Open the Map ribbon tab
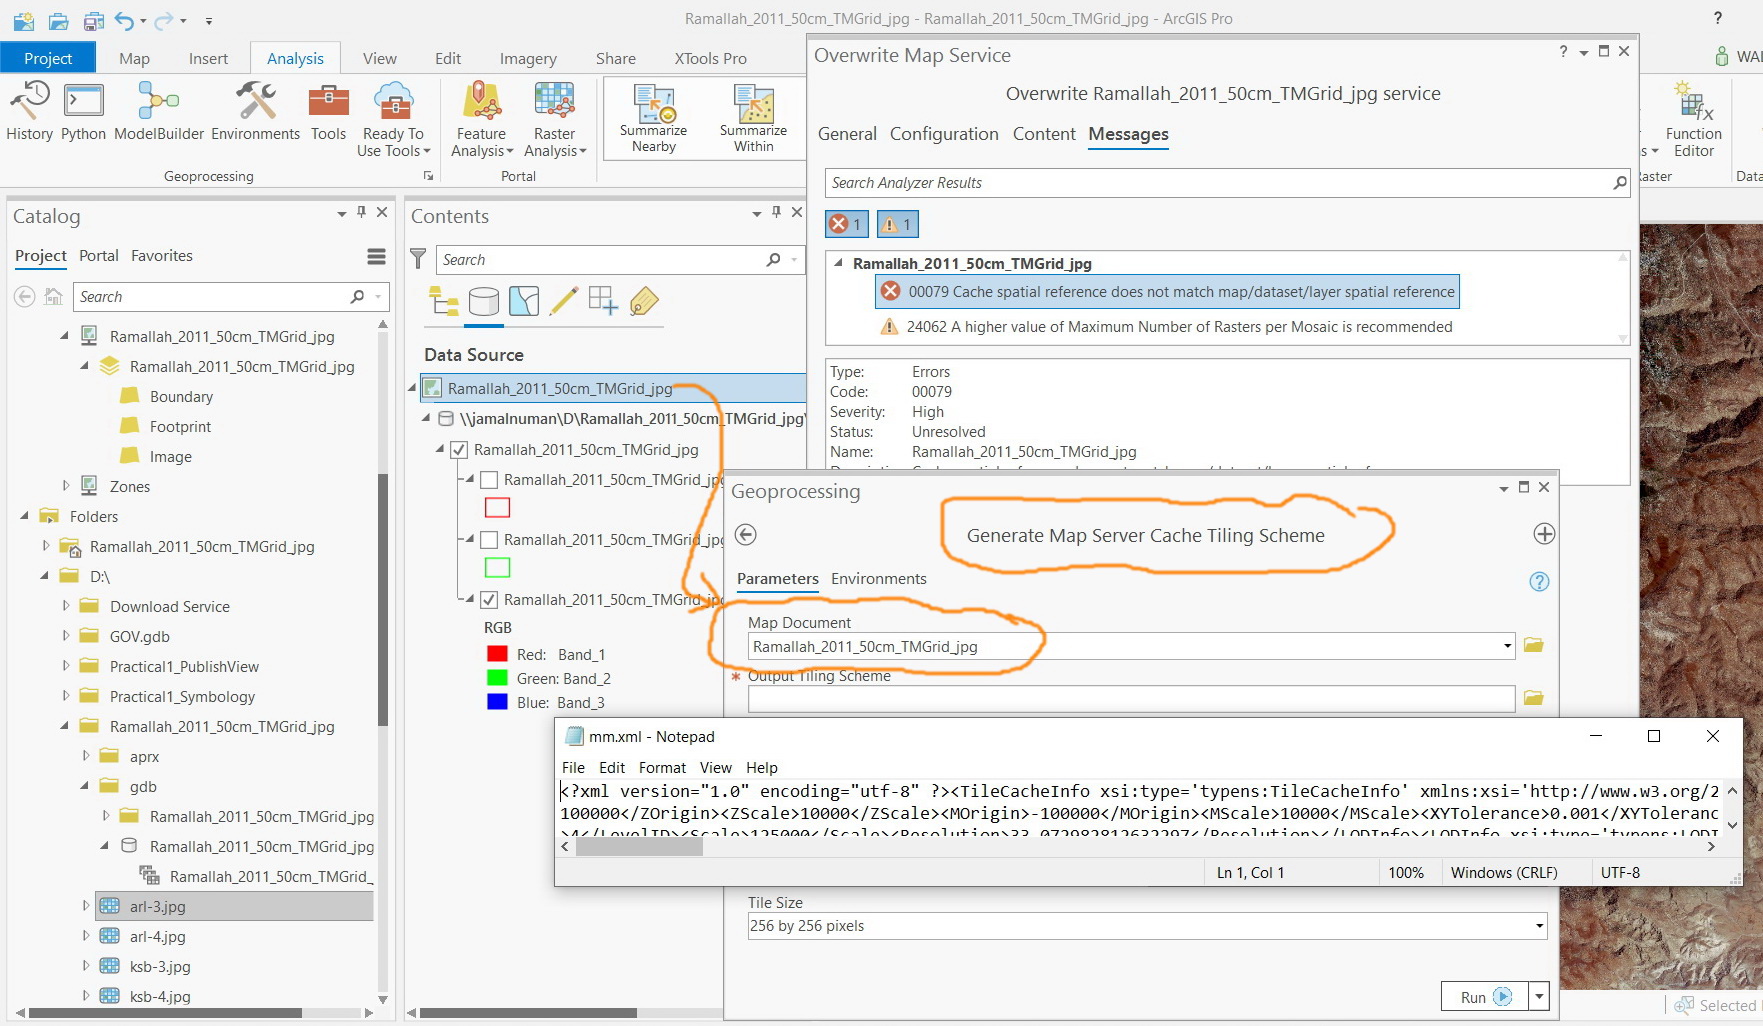This screenshot has height=1026, width=1763. [134, 58]
